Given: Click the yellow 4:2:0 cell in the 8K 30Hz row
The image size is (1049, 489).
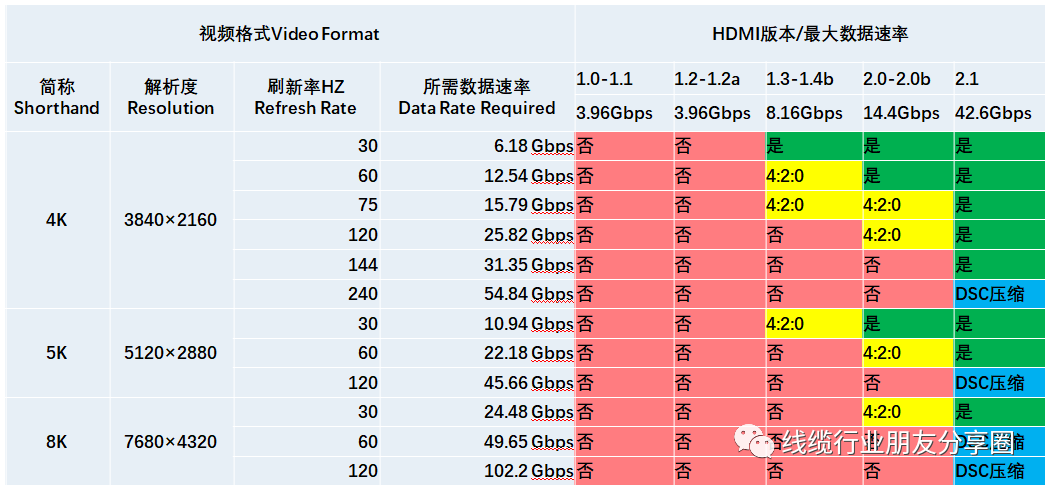Looking at the screenshot, I should click(x=906, y=412).
